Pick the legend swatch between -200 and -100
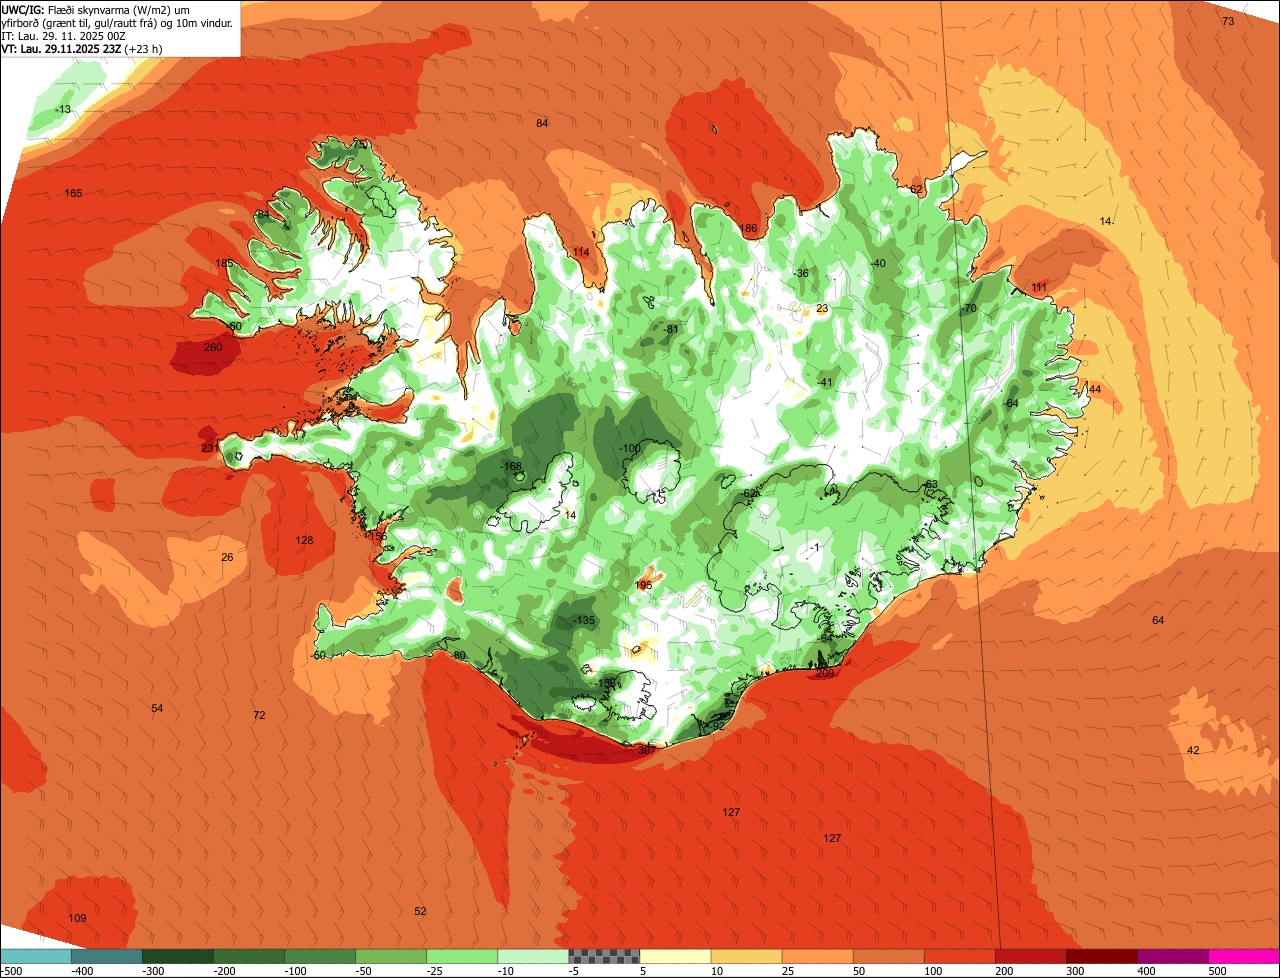Image resolution: width=1280 pixels, height=978 pixels. coord(249,956)
